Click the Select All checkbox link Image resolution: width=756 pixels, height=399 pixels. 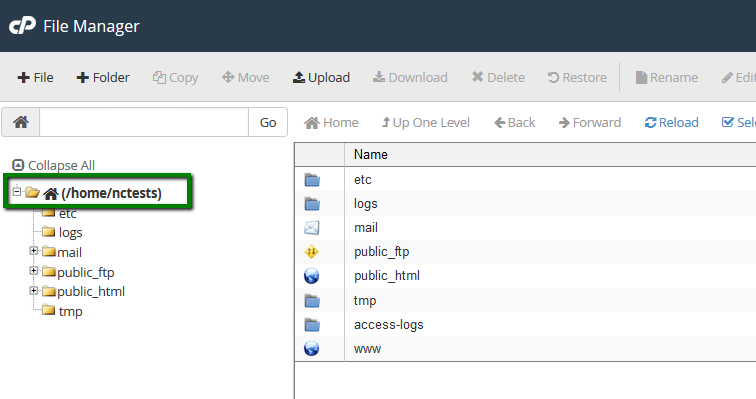[x=739, y=123]
